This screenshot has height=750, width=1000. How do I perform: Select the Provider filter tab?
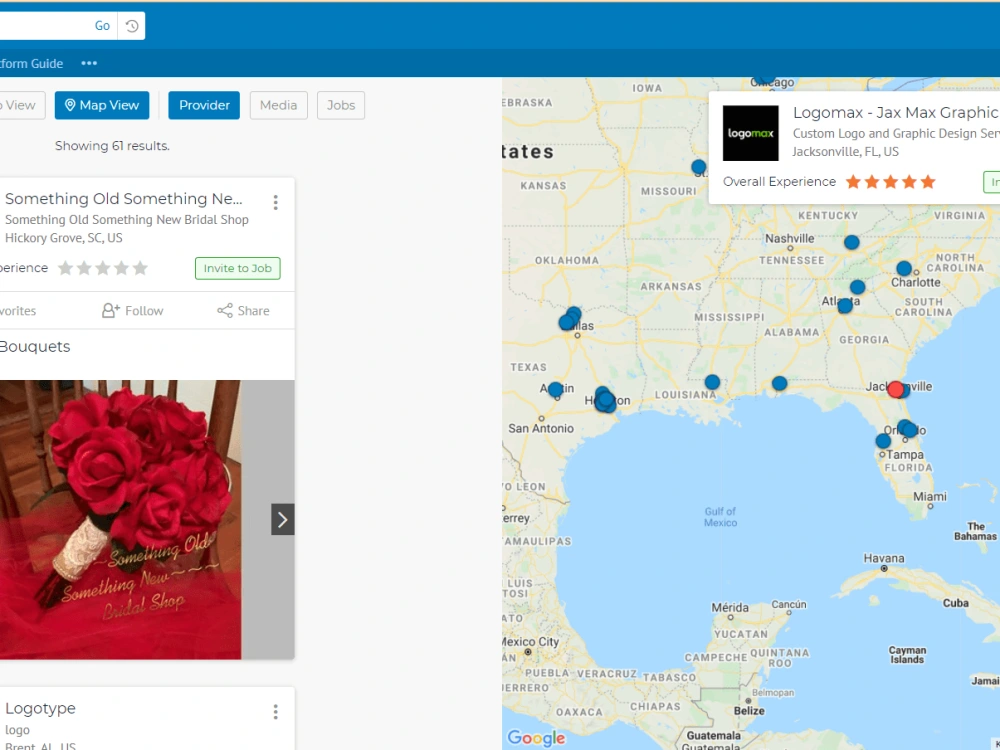click(x=204, y=105)
